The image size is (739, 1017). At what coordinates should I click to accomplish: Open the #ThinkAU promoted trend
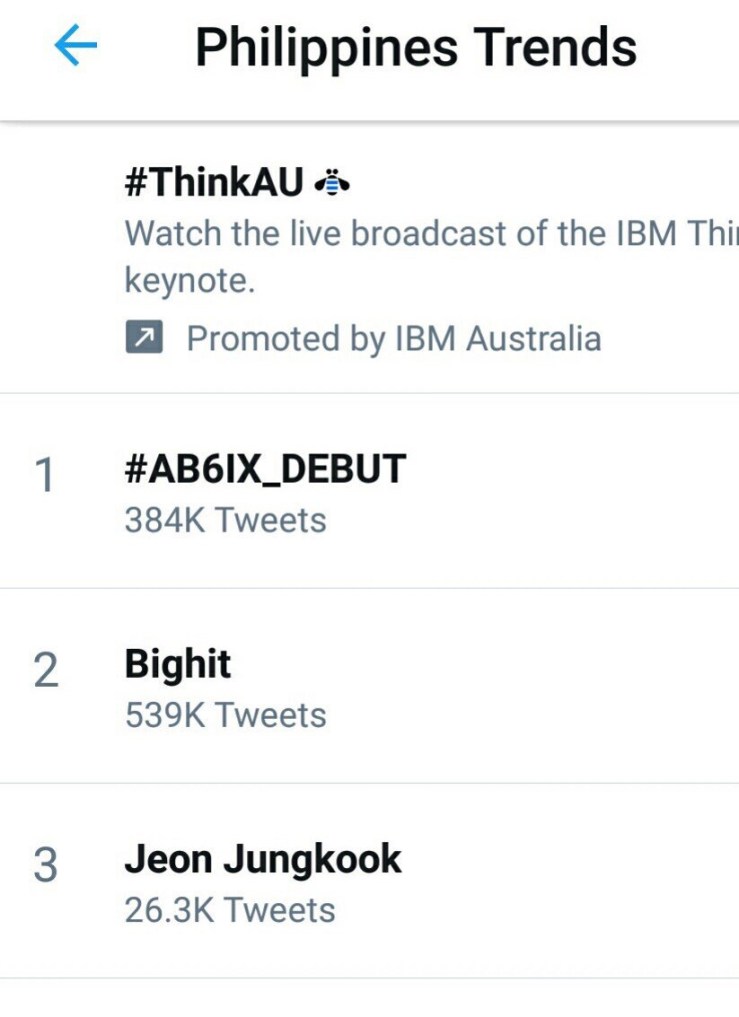(214, 183)
